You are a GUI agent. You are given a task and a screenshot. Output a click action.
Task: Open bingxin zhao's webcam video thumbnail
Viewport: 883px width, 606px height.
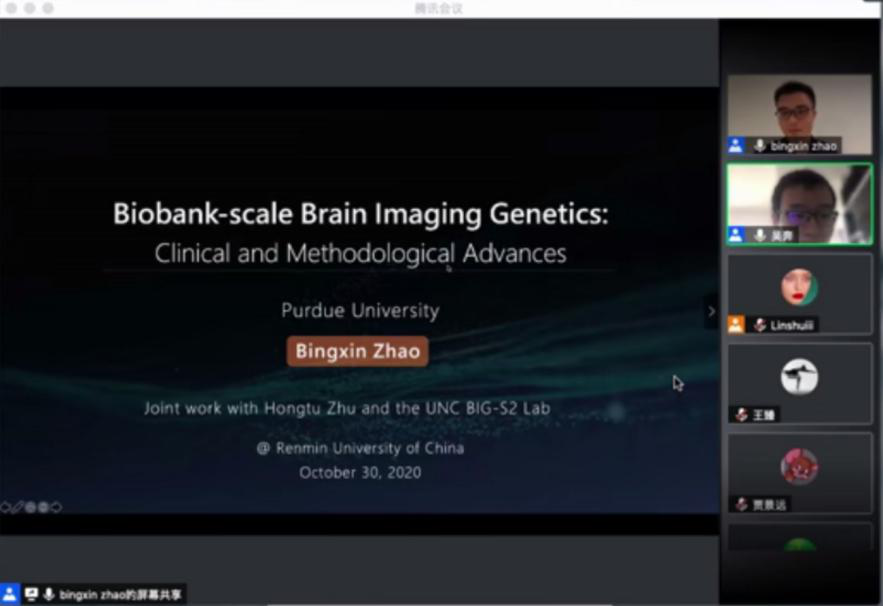pos(799,108)
